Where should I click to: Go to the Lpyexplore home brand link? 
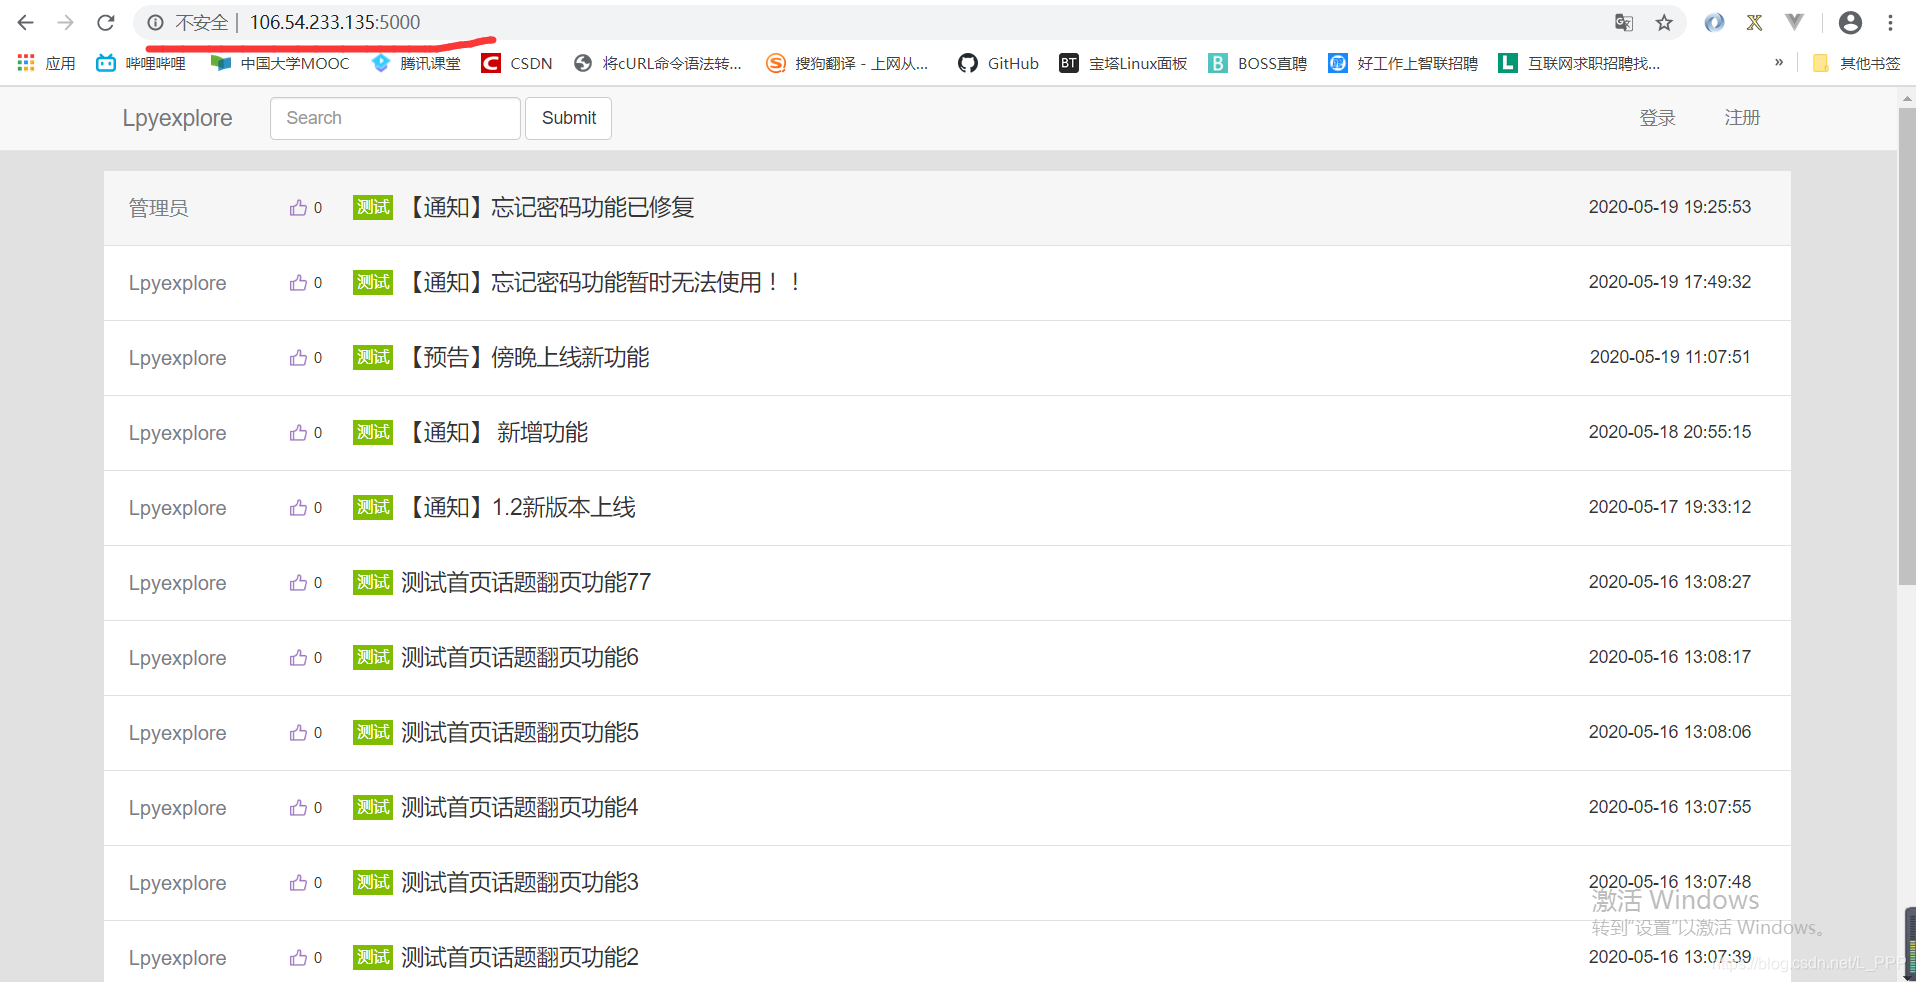pos(177,118)
